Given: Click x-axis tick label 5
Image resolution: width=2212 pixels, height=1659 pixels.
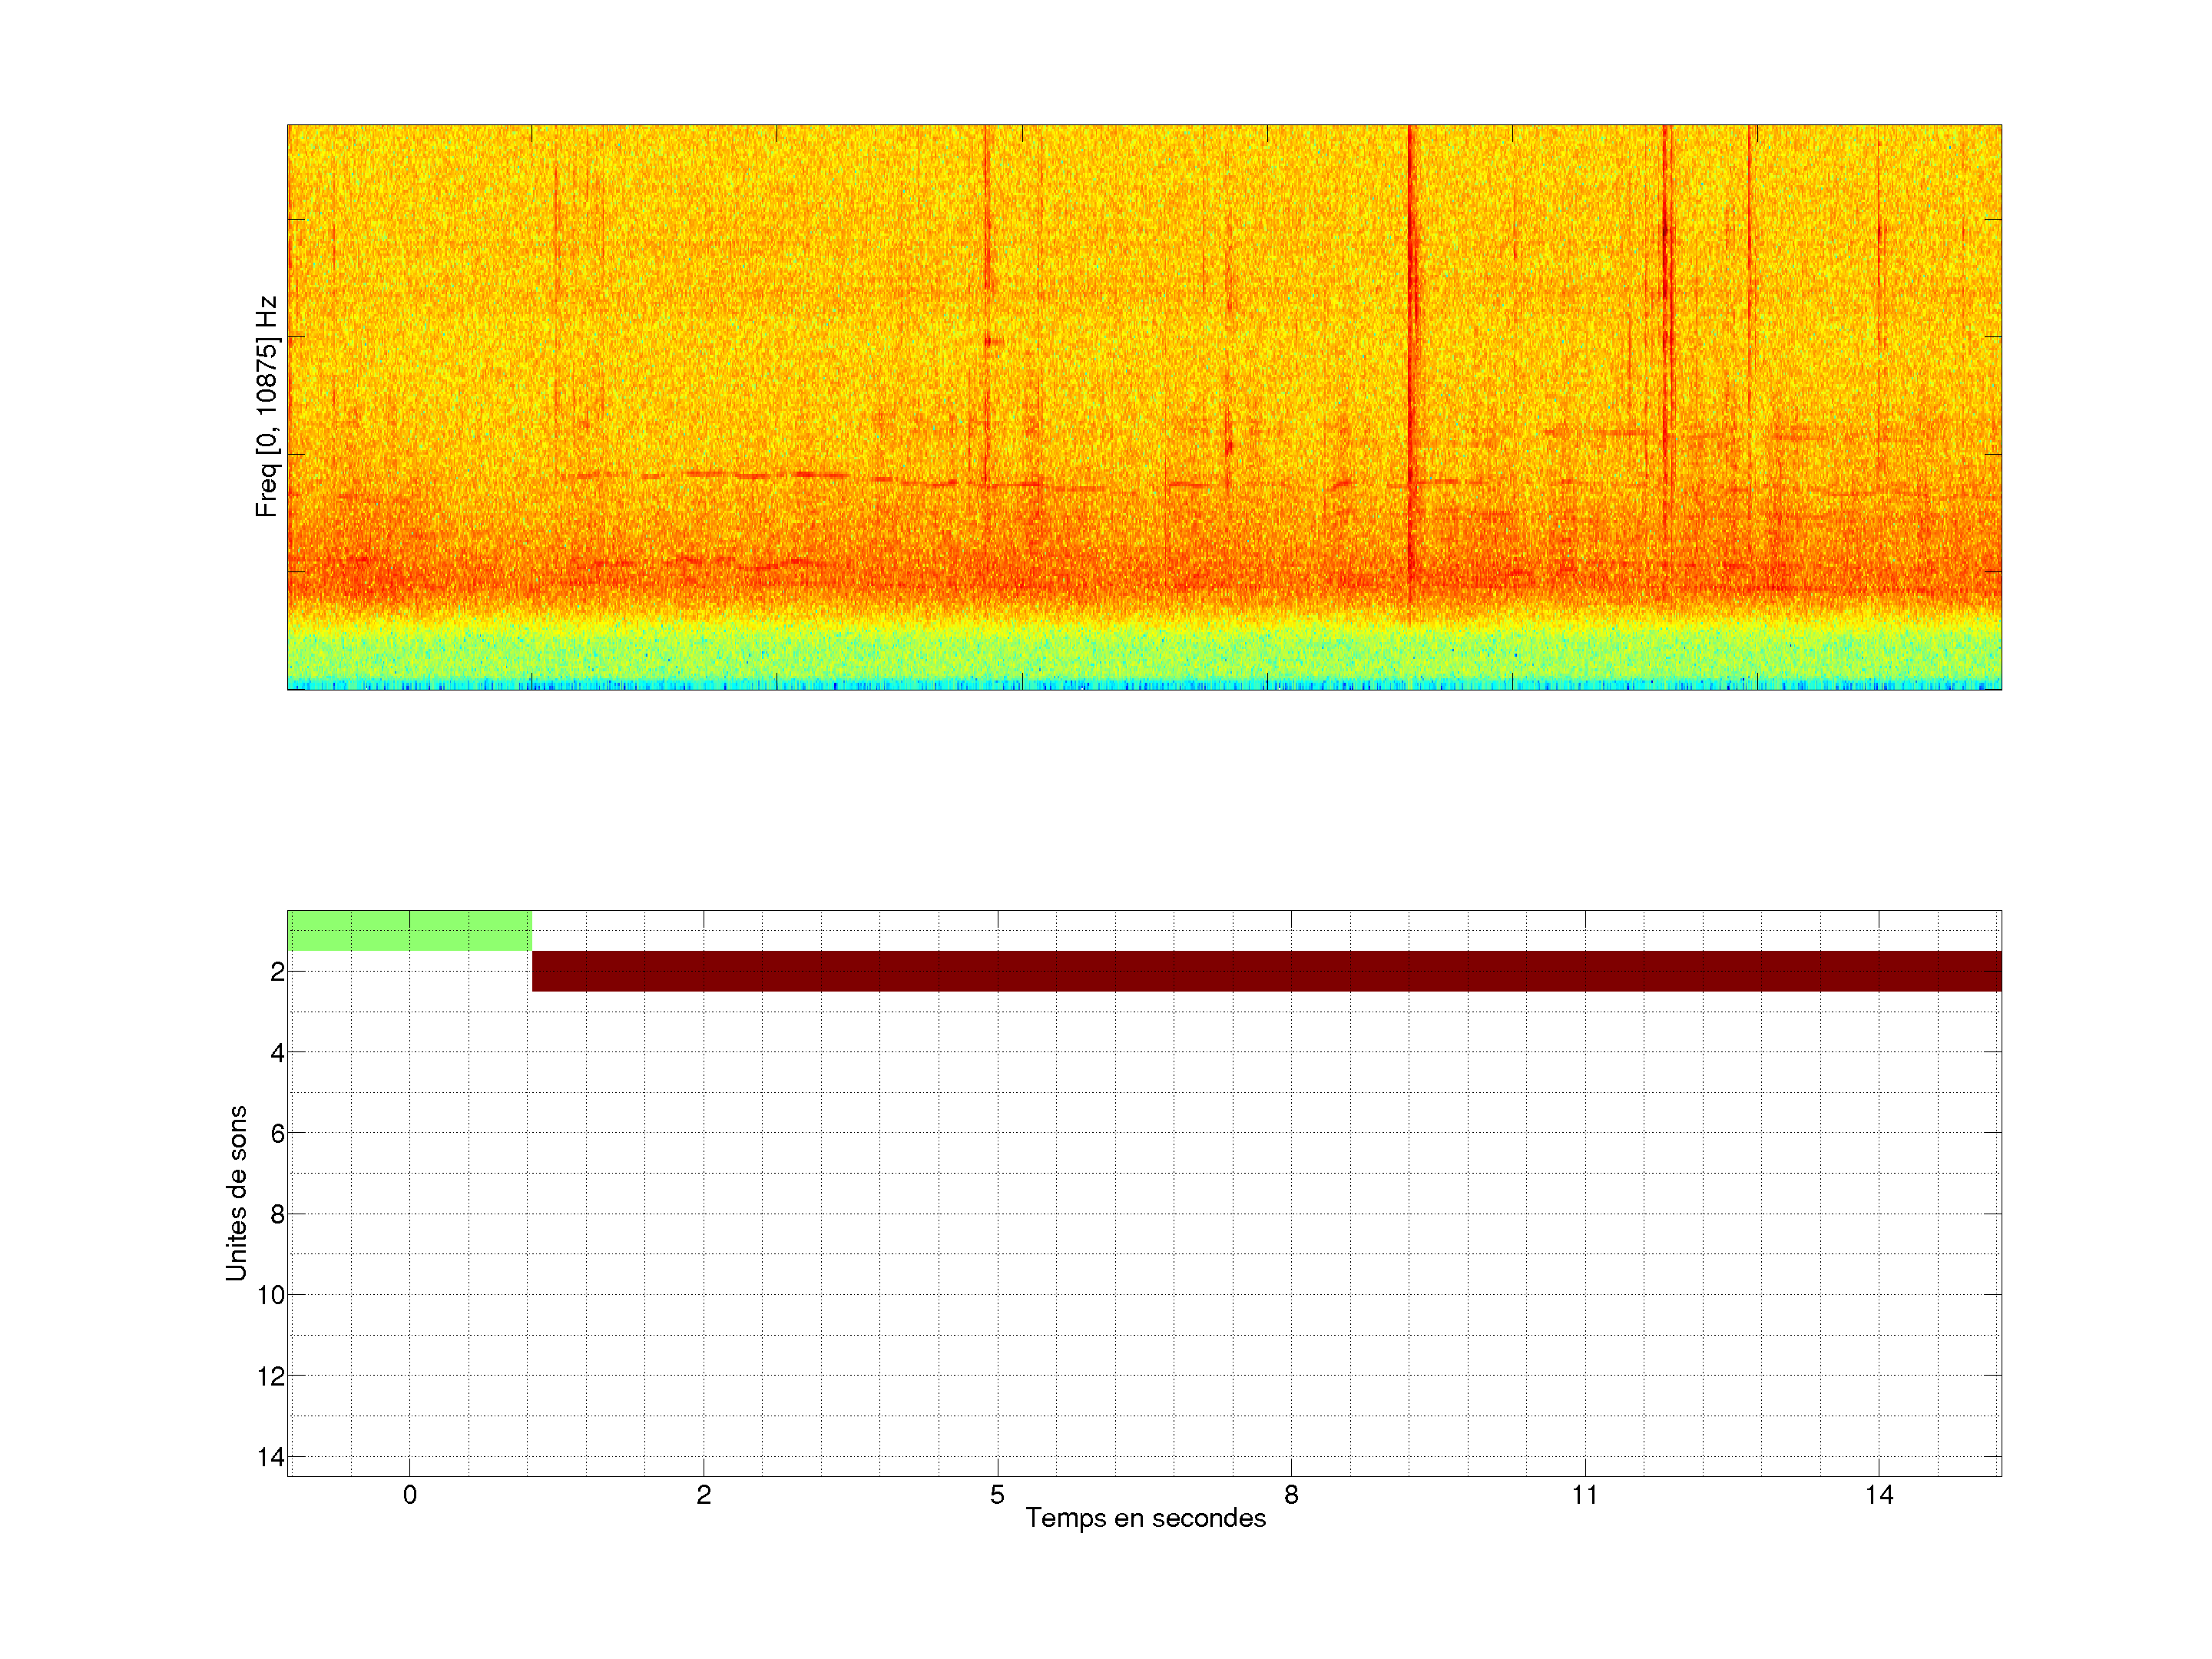Looking at the screenshot, I should [997, 1495].
